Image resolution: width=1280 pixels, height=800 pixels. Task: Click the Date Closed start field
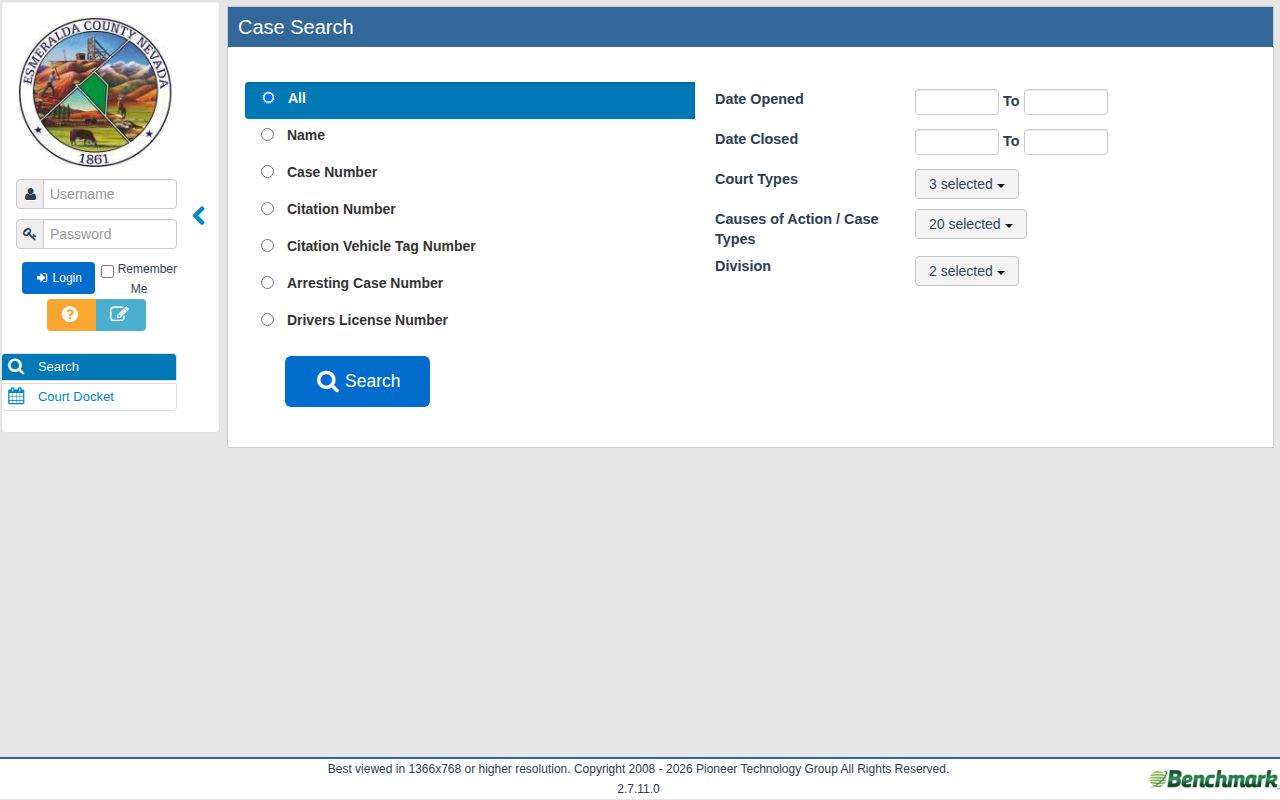(957, 142)
